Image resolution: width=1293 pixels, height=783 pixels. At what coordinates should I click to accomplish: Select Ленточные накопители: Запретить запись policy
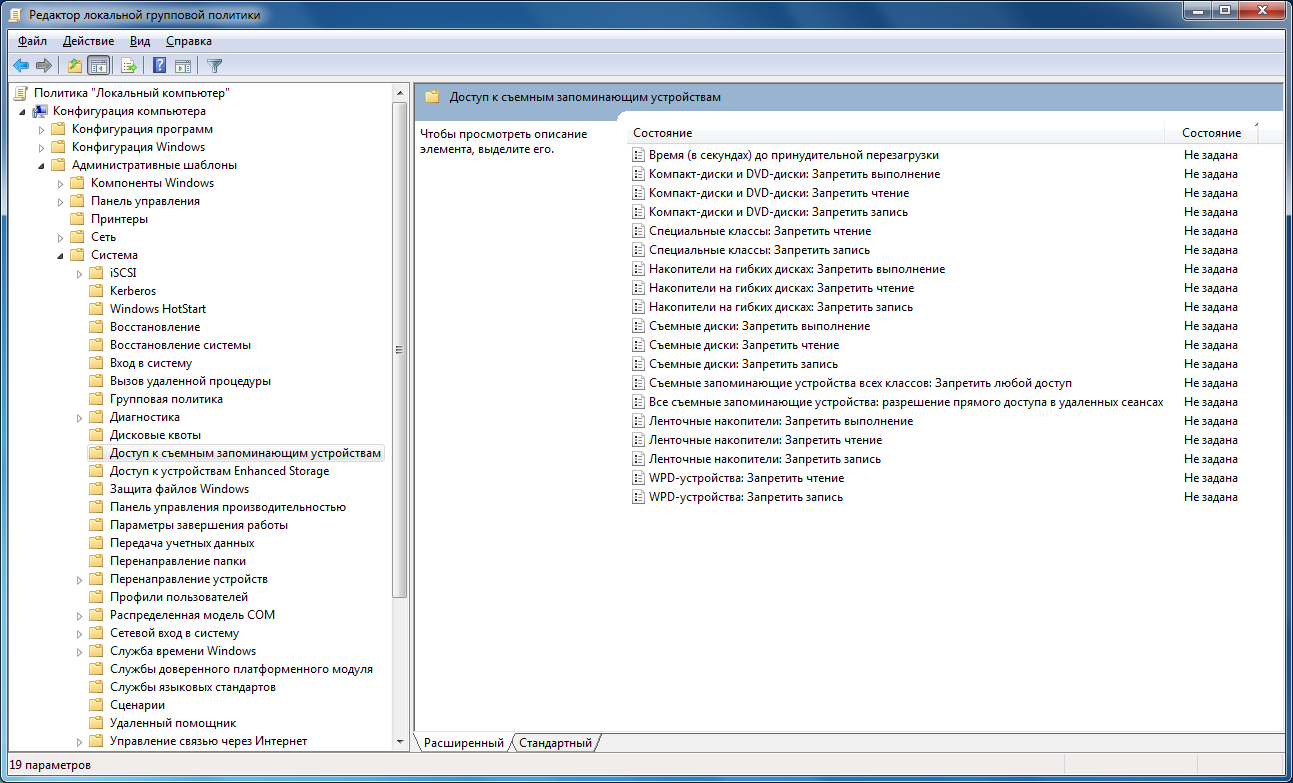click(x=765, y=459)
